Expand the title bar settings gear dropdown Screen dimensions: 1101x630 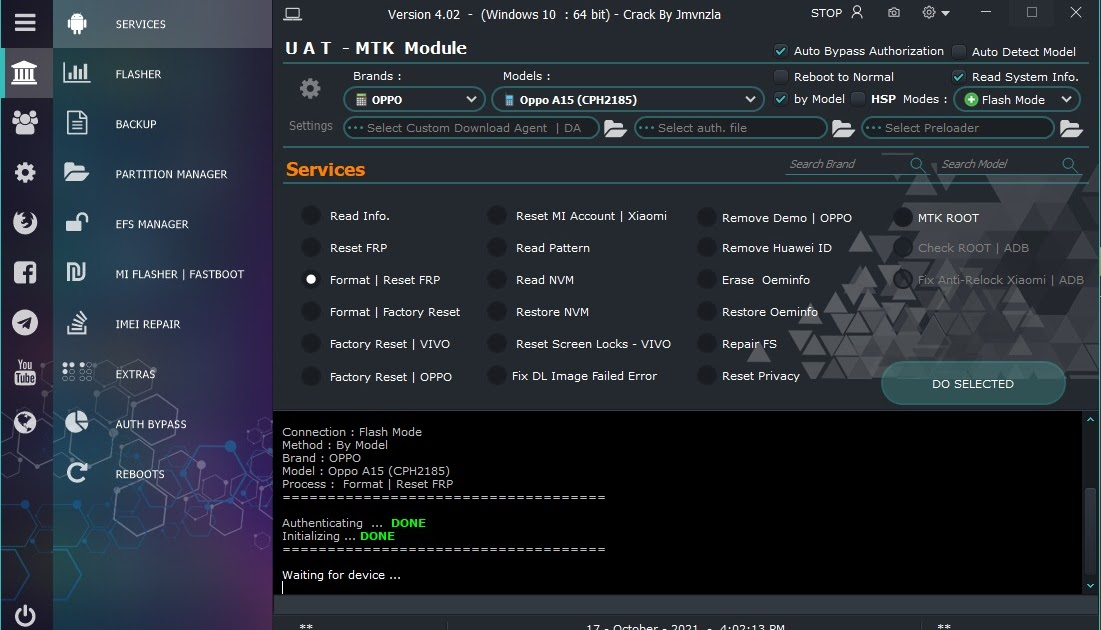tap(936, 13)
